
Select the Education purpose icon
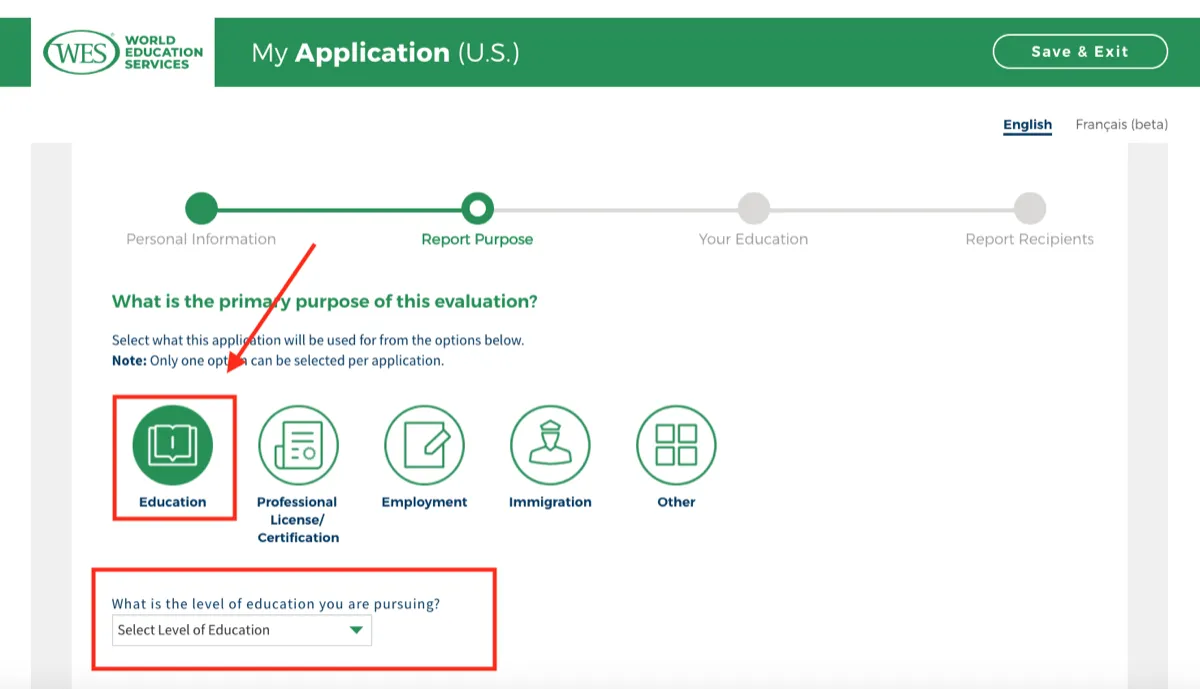pos(173,445)
